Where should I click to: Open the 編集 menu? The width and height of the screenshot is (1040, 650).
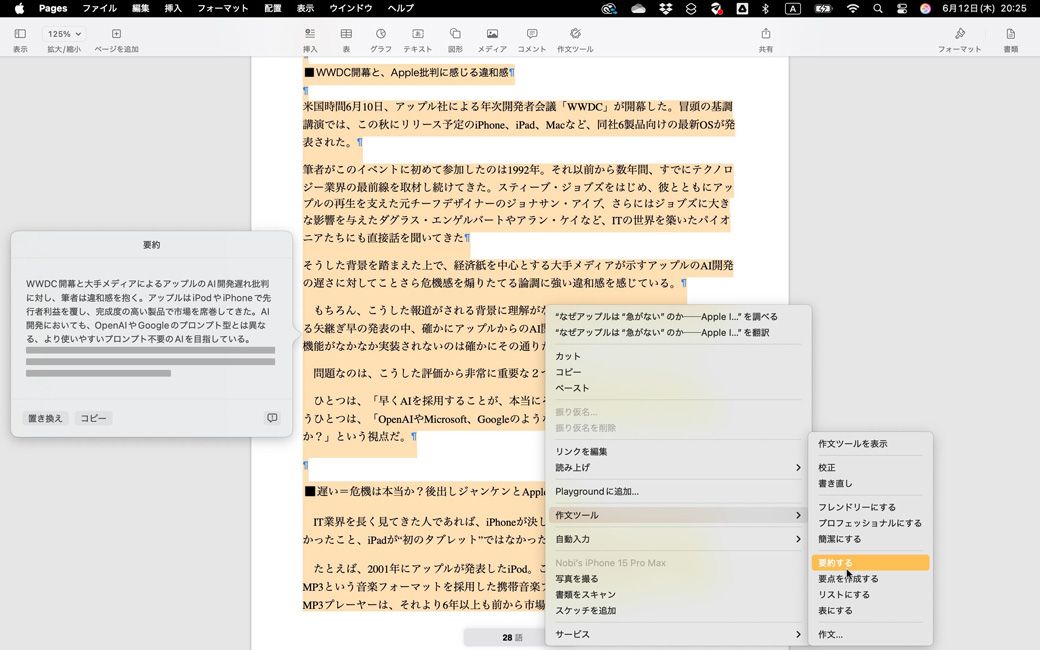(141, 9)
